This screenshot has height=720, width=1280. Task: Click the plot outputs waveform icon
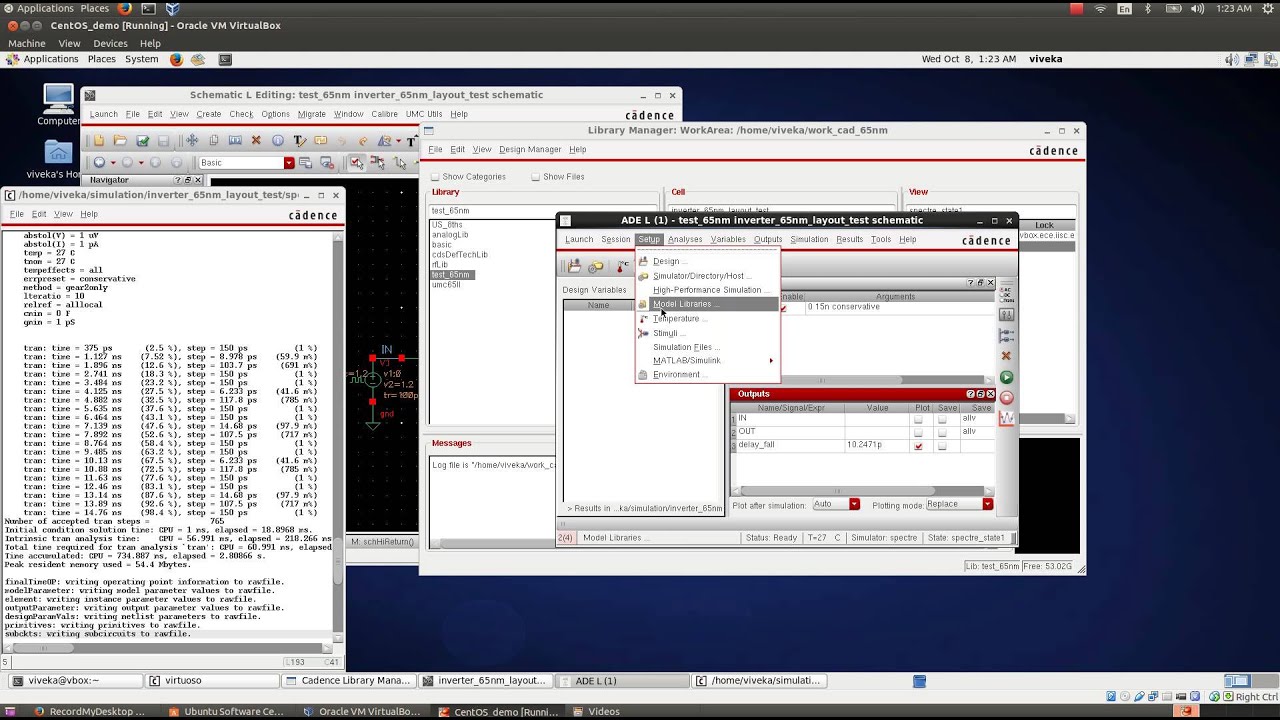(1006, 418)
